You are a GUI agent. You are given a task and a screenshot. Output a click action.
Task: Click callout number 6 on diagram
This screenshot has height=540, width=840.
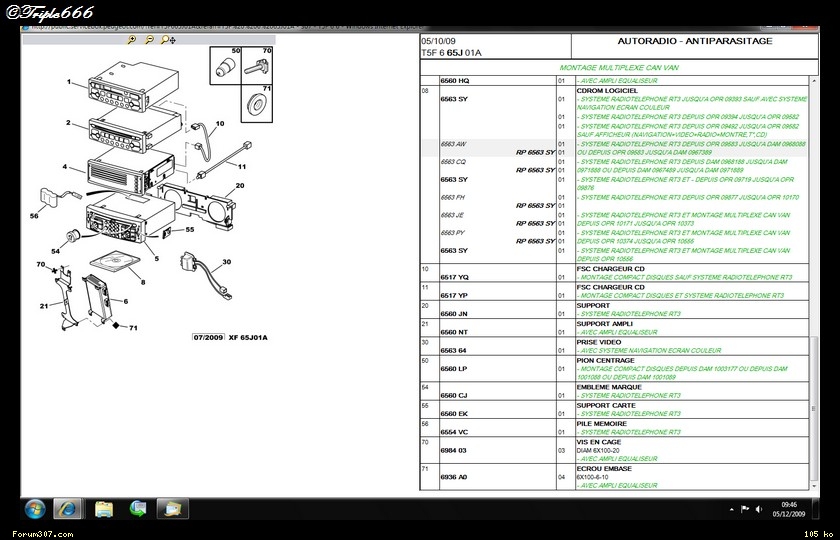(126, 302)
